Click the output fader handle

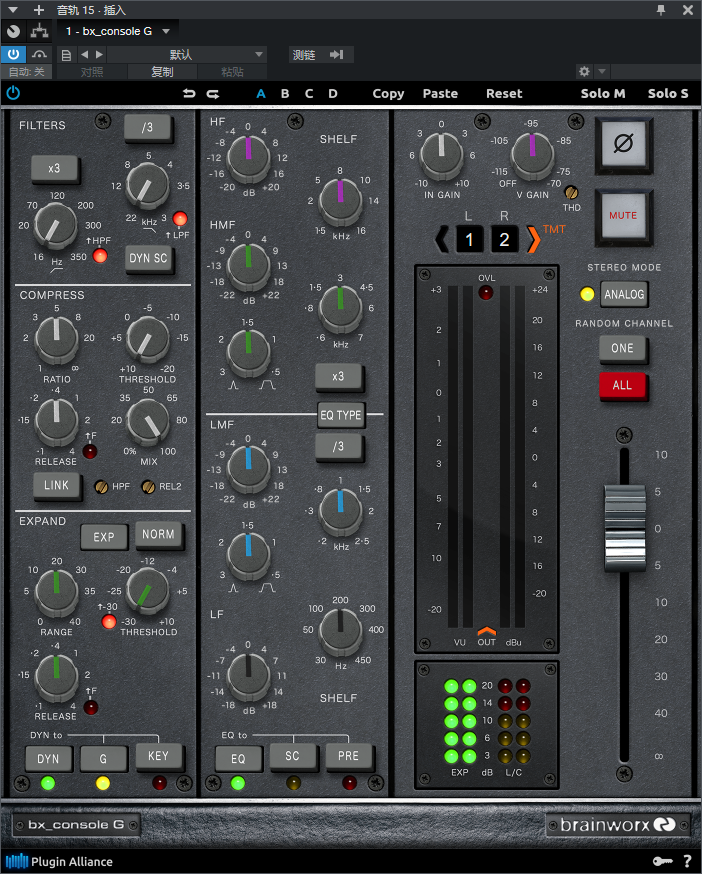coord(625,528)
